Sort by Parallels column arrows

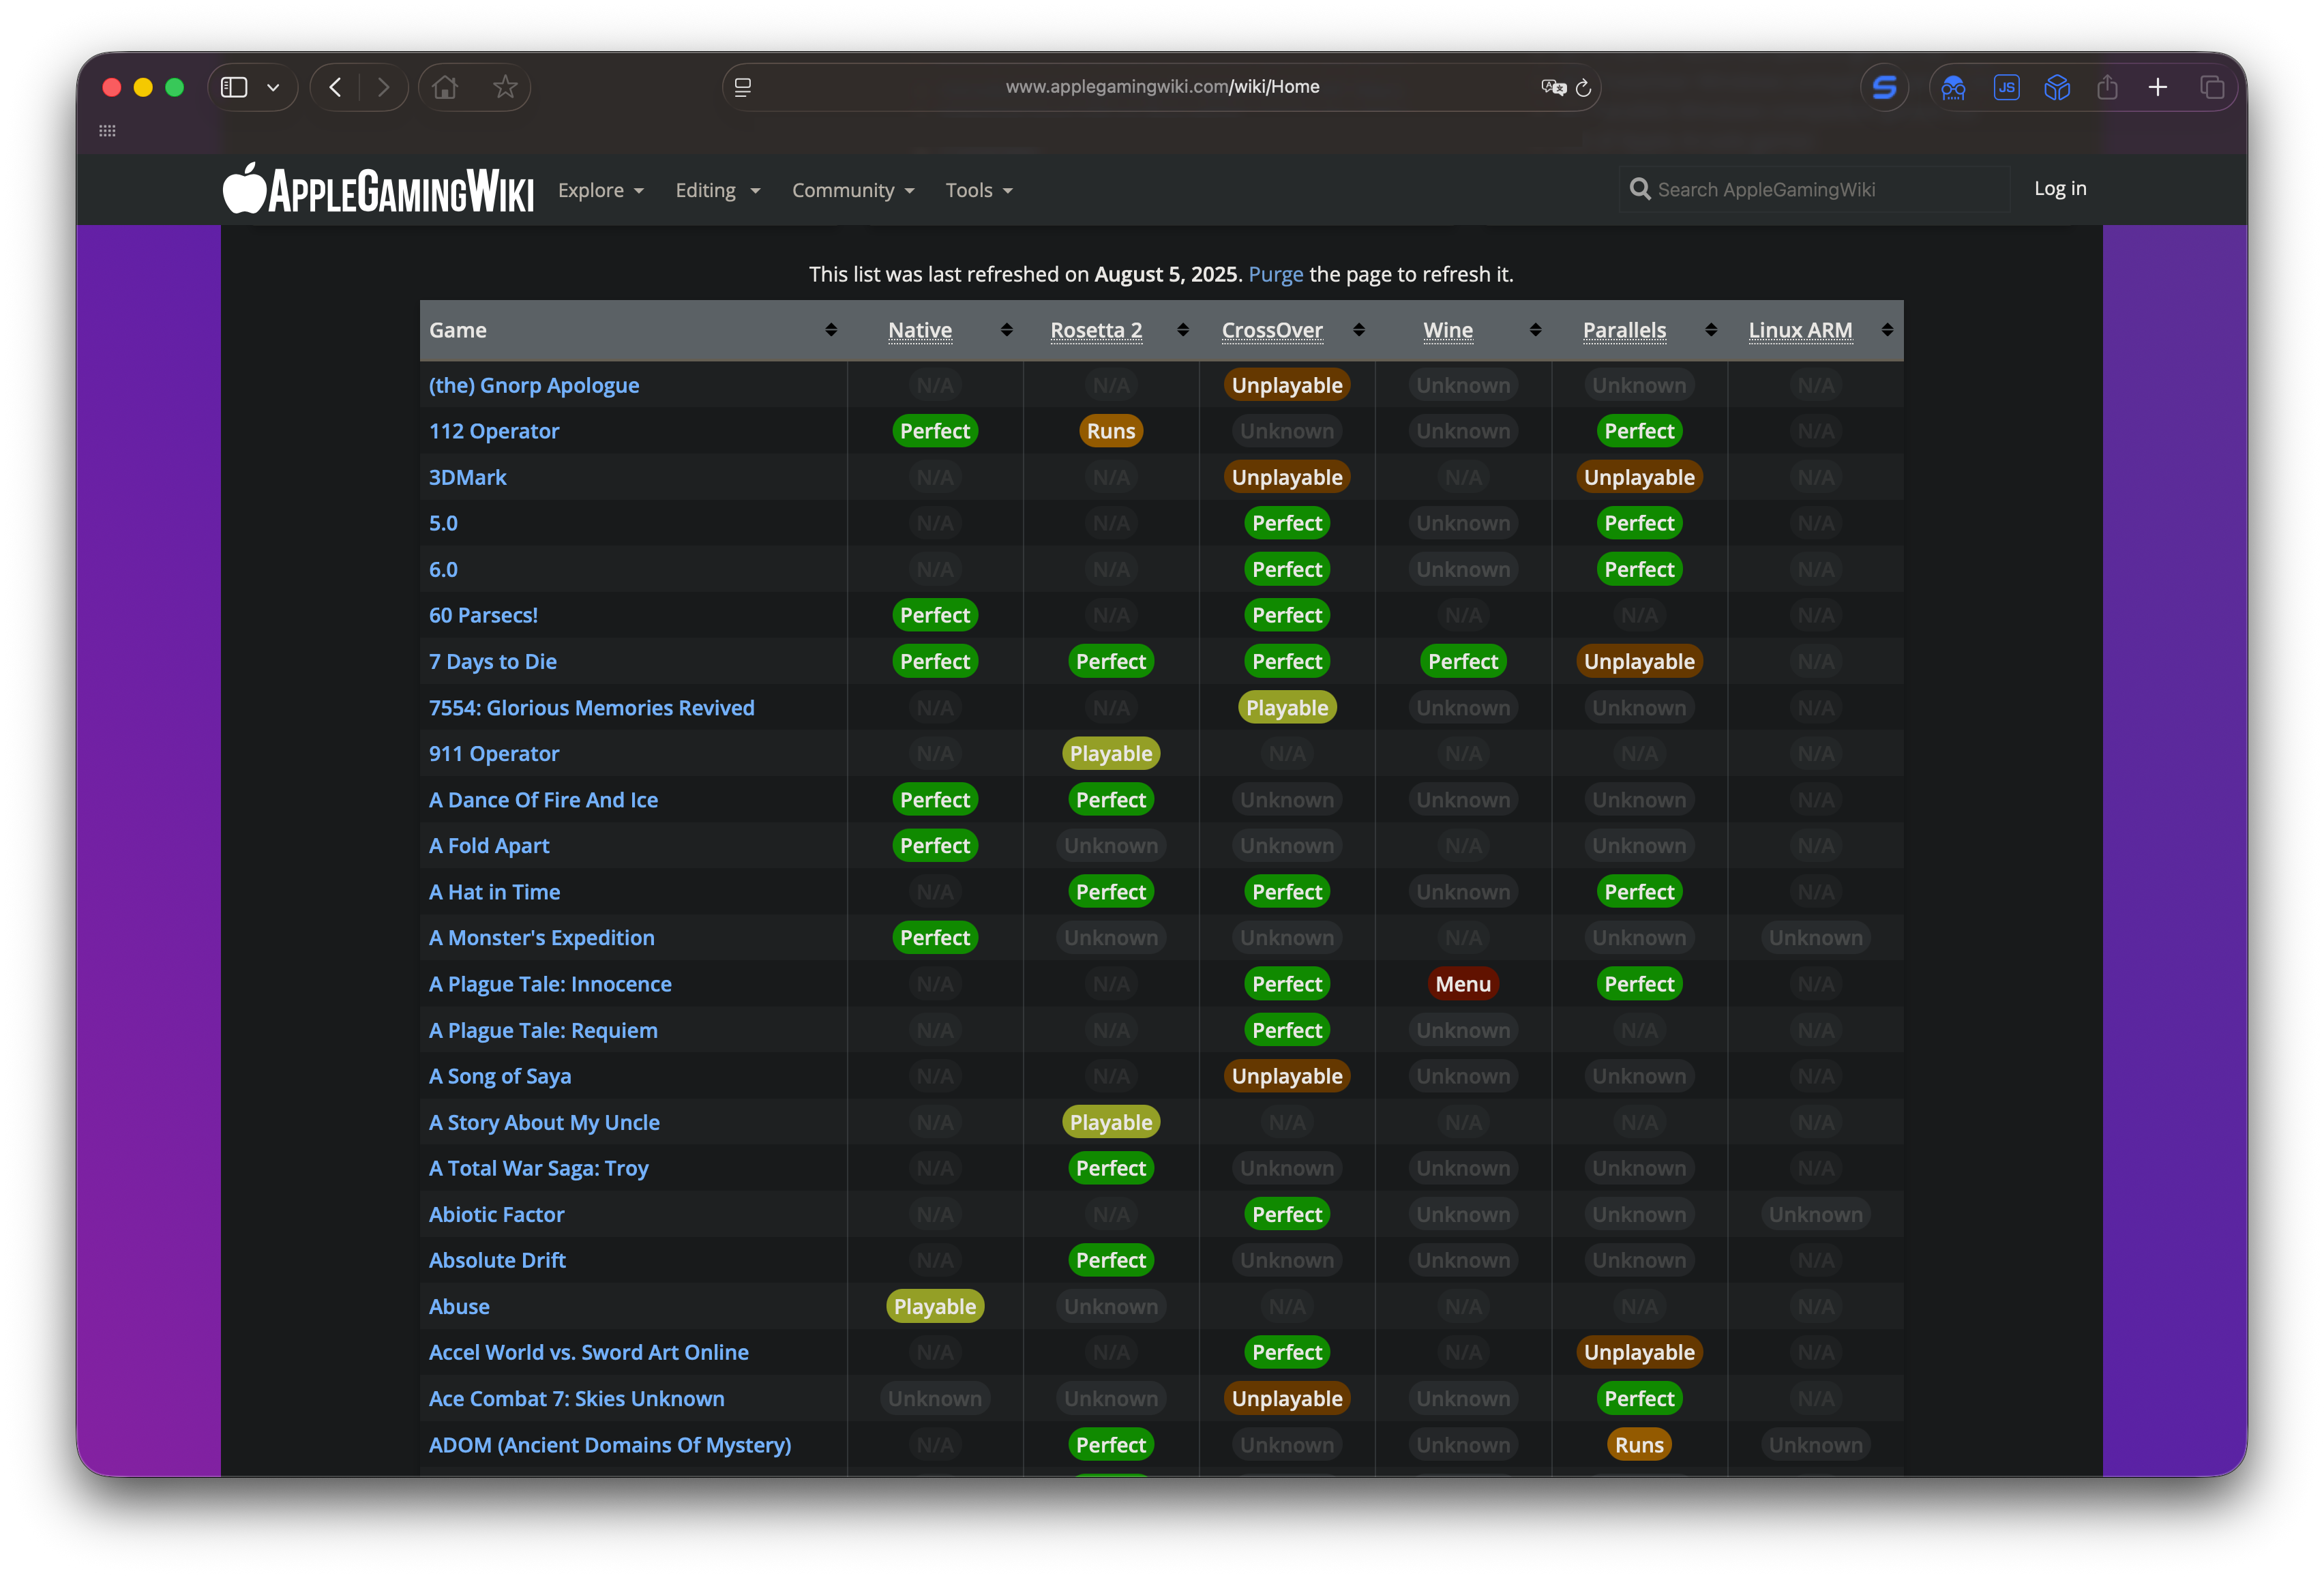1711,330
